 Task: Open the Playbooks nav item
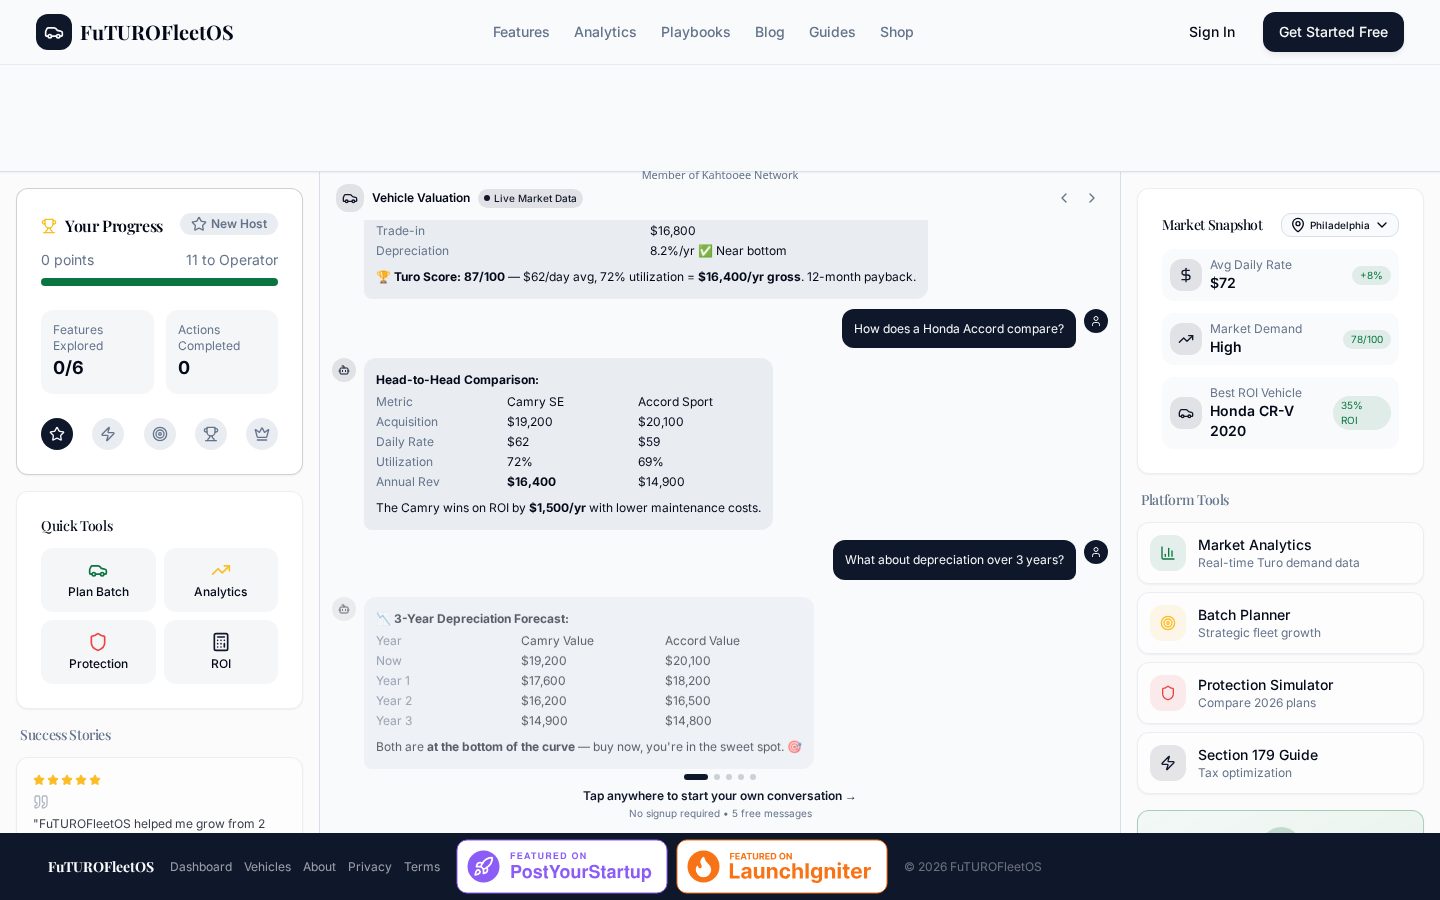click(x=696, y=32)
